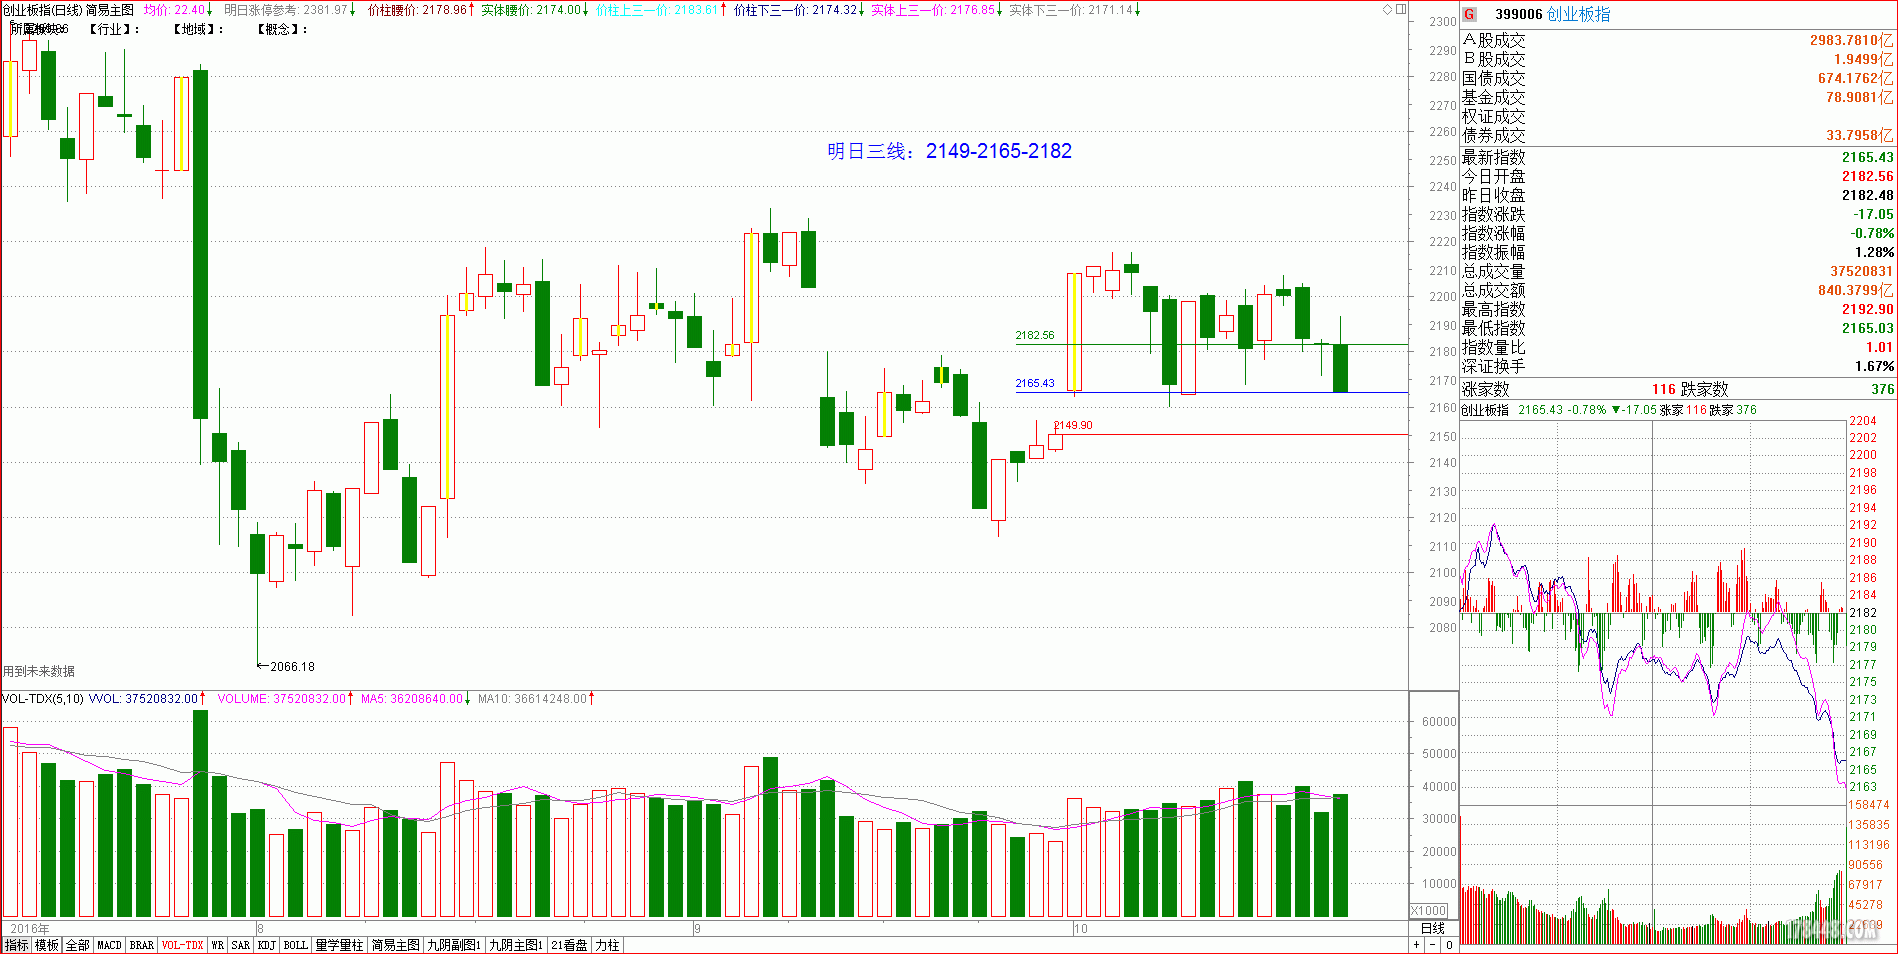
Task: Click the 总成交额 value 840.3799亿
Action: click(1855, 290)
